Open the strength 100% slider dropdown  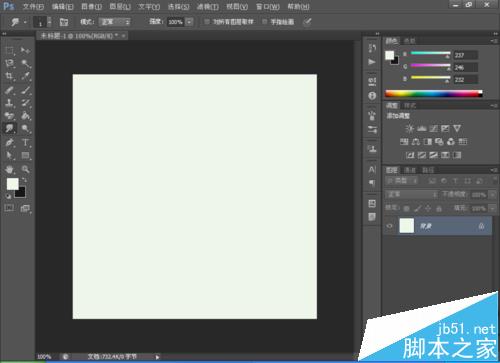(x=189, y=22)
